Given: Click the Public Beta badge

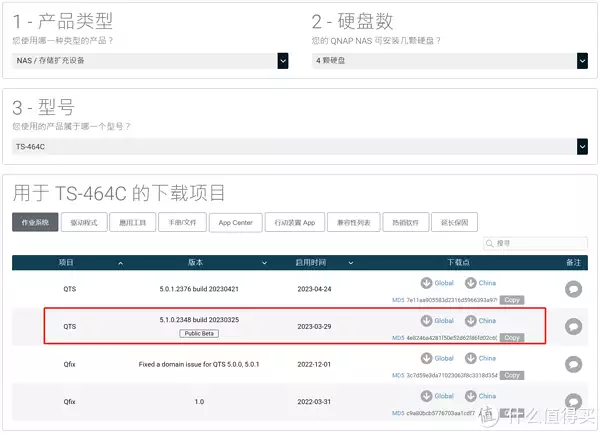Looking at the screenshot, I should (199, 334).
